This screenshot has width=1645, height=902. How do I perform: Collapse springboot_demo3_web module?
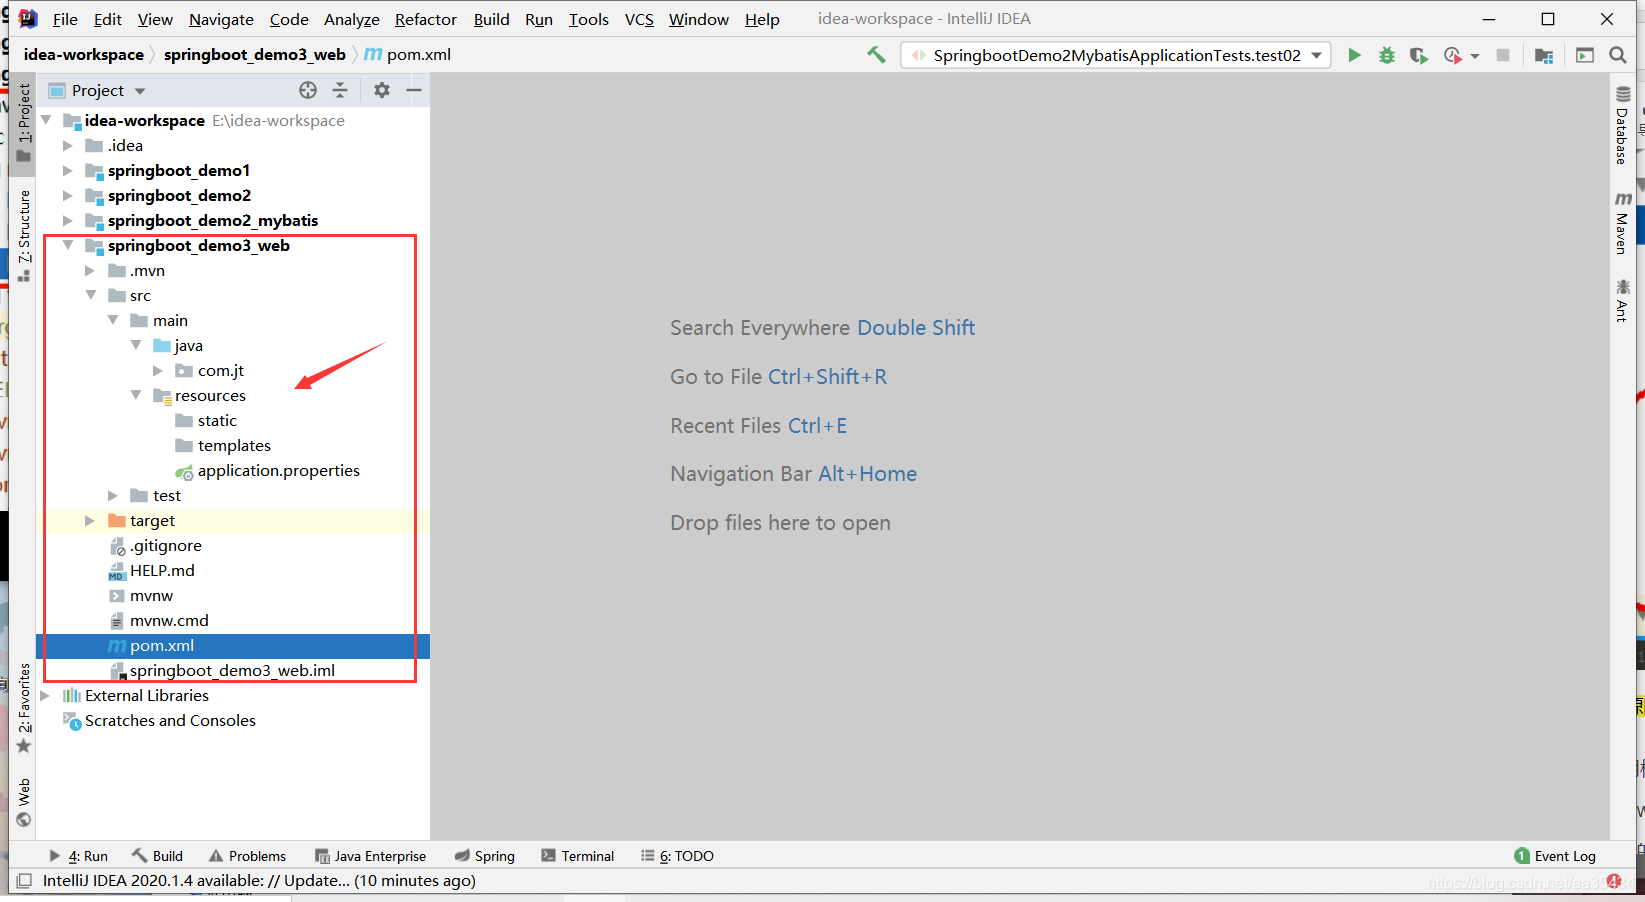pos(68,245)
